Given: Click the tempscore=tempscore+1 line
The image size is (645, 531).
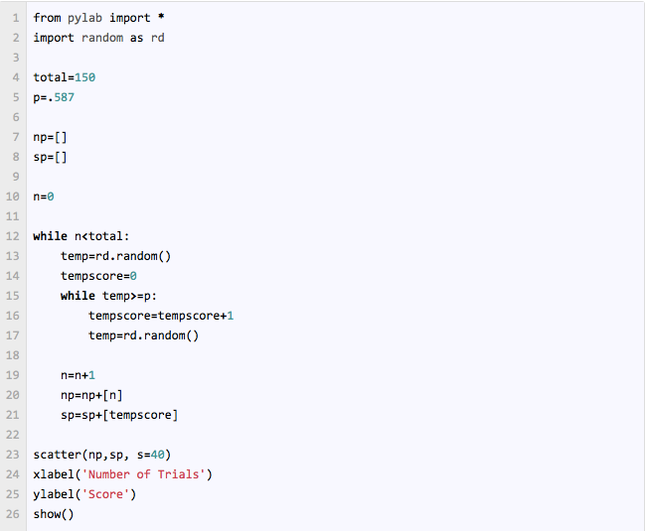Looking at the screenshot, I should tap(160, 315).
